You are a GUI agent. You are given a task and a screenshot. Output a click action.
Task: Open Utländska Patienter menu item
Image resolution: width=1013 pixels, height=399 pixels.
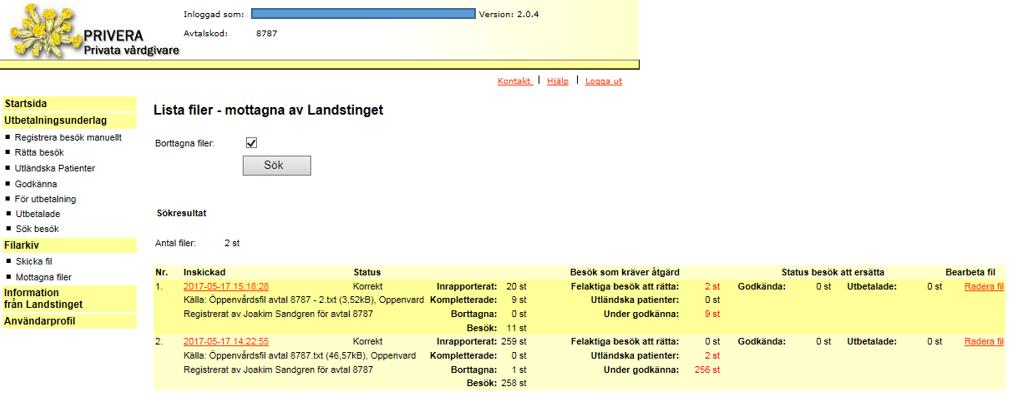[55, 169]
